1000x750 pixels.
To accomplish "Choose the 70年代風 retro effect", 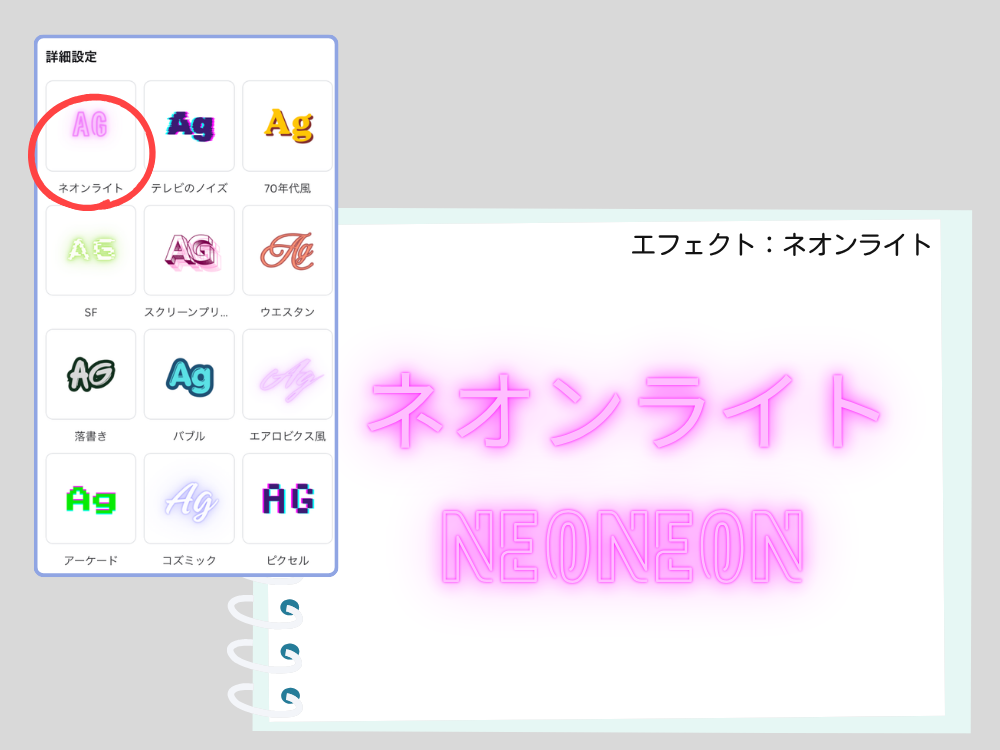I will (x=287, y=127).
